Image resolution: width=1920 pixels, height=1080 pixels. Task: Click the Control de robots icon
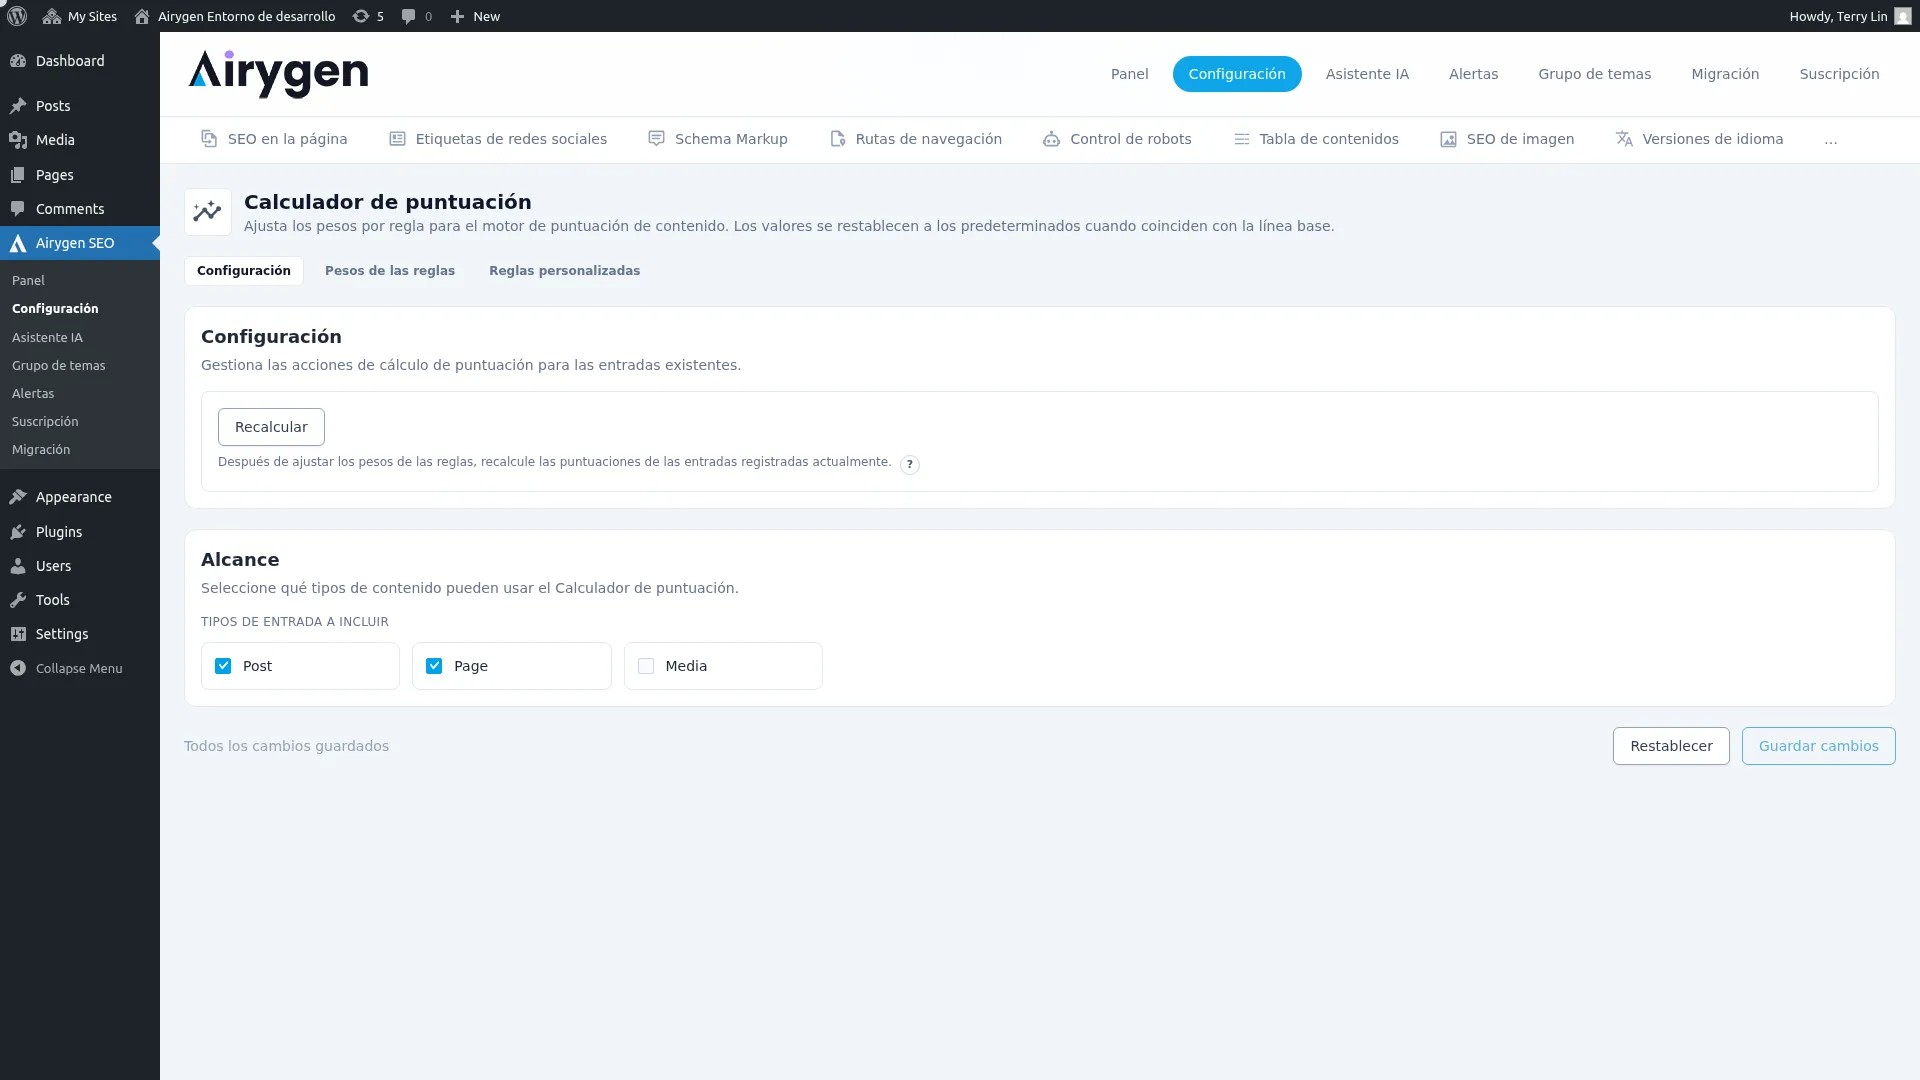tap(1051, 139)
